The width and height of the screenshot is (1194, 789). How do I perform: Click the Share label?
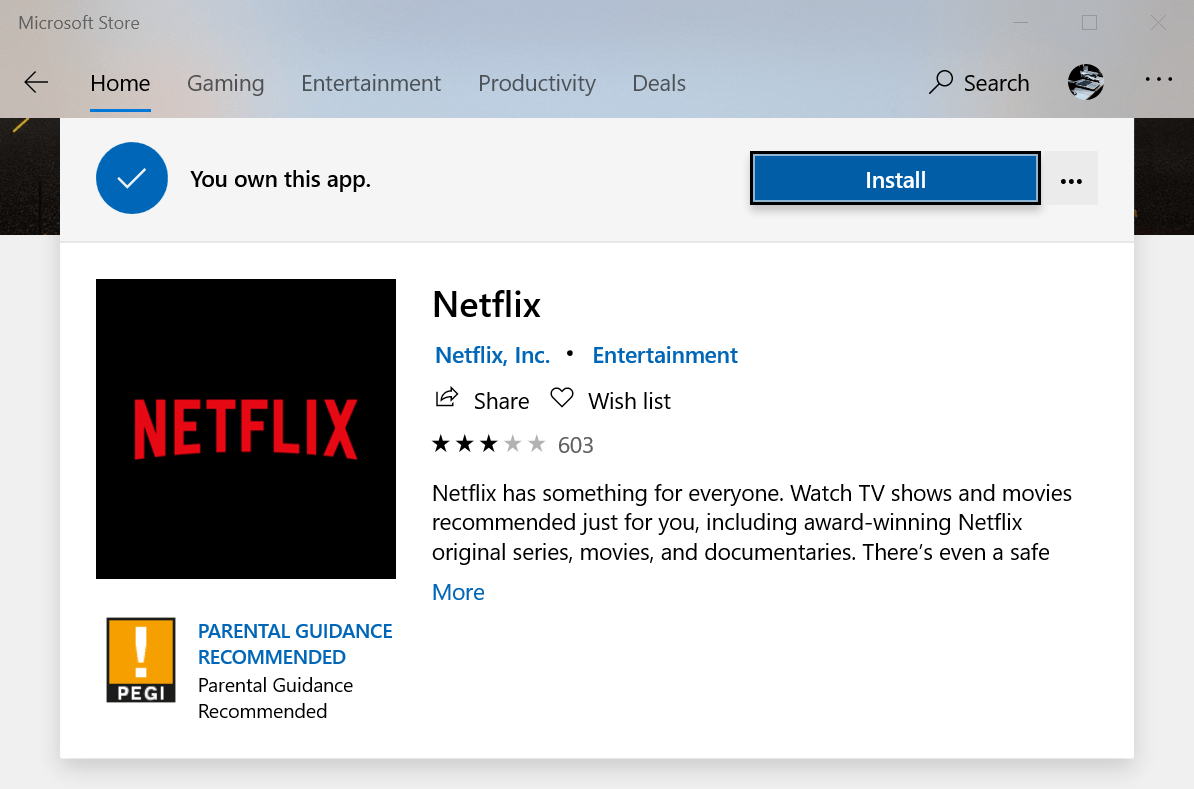501,401
